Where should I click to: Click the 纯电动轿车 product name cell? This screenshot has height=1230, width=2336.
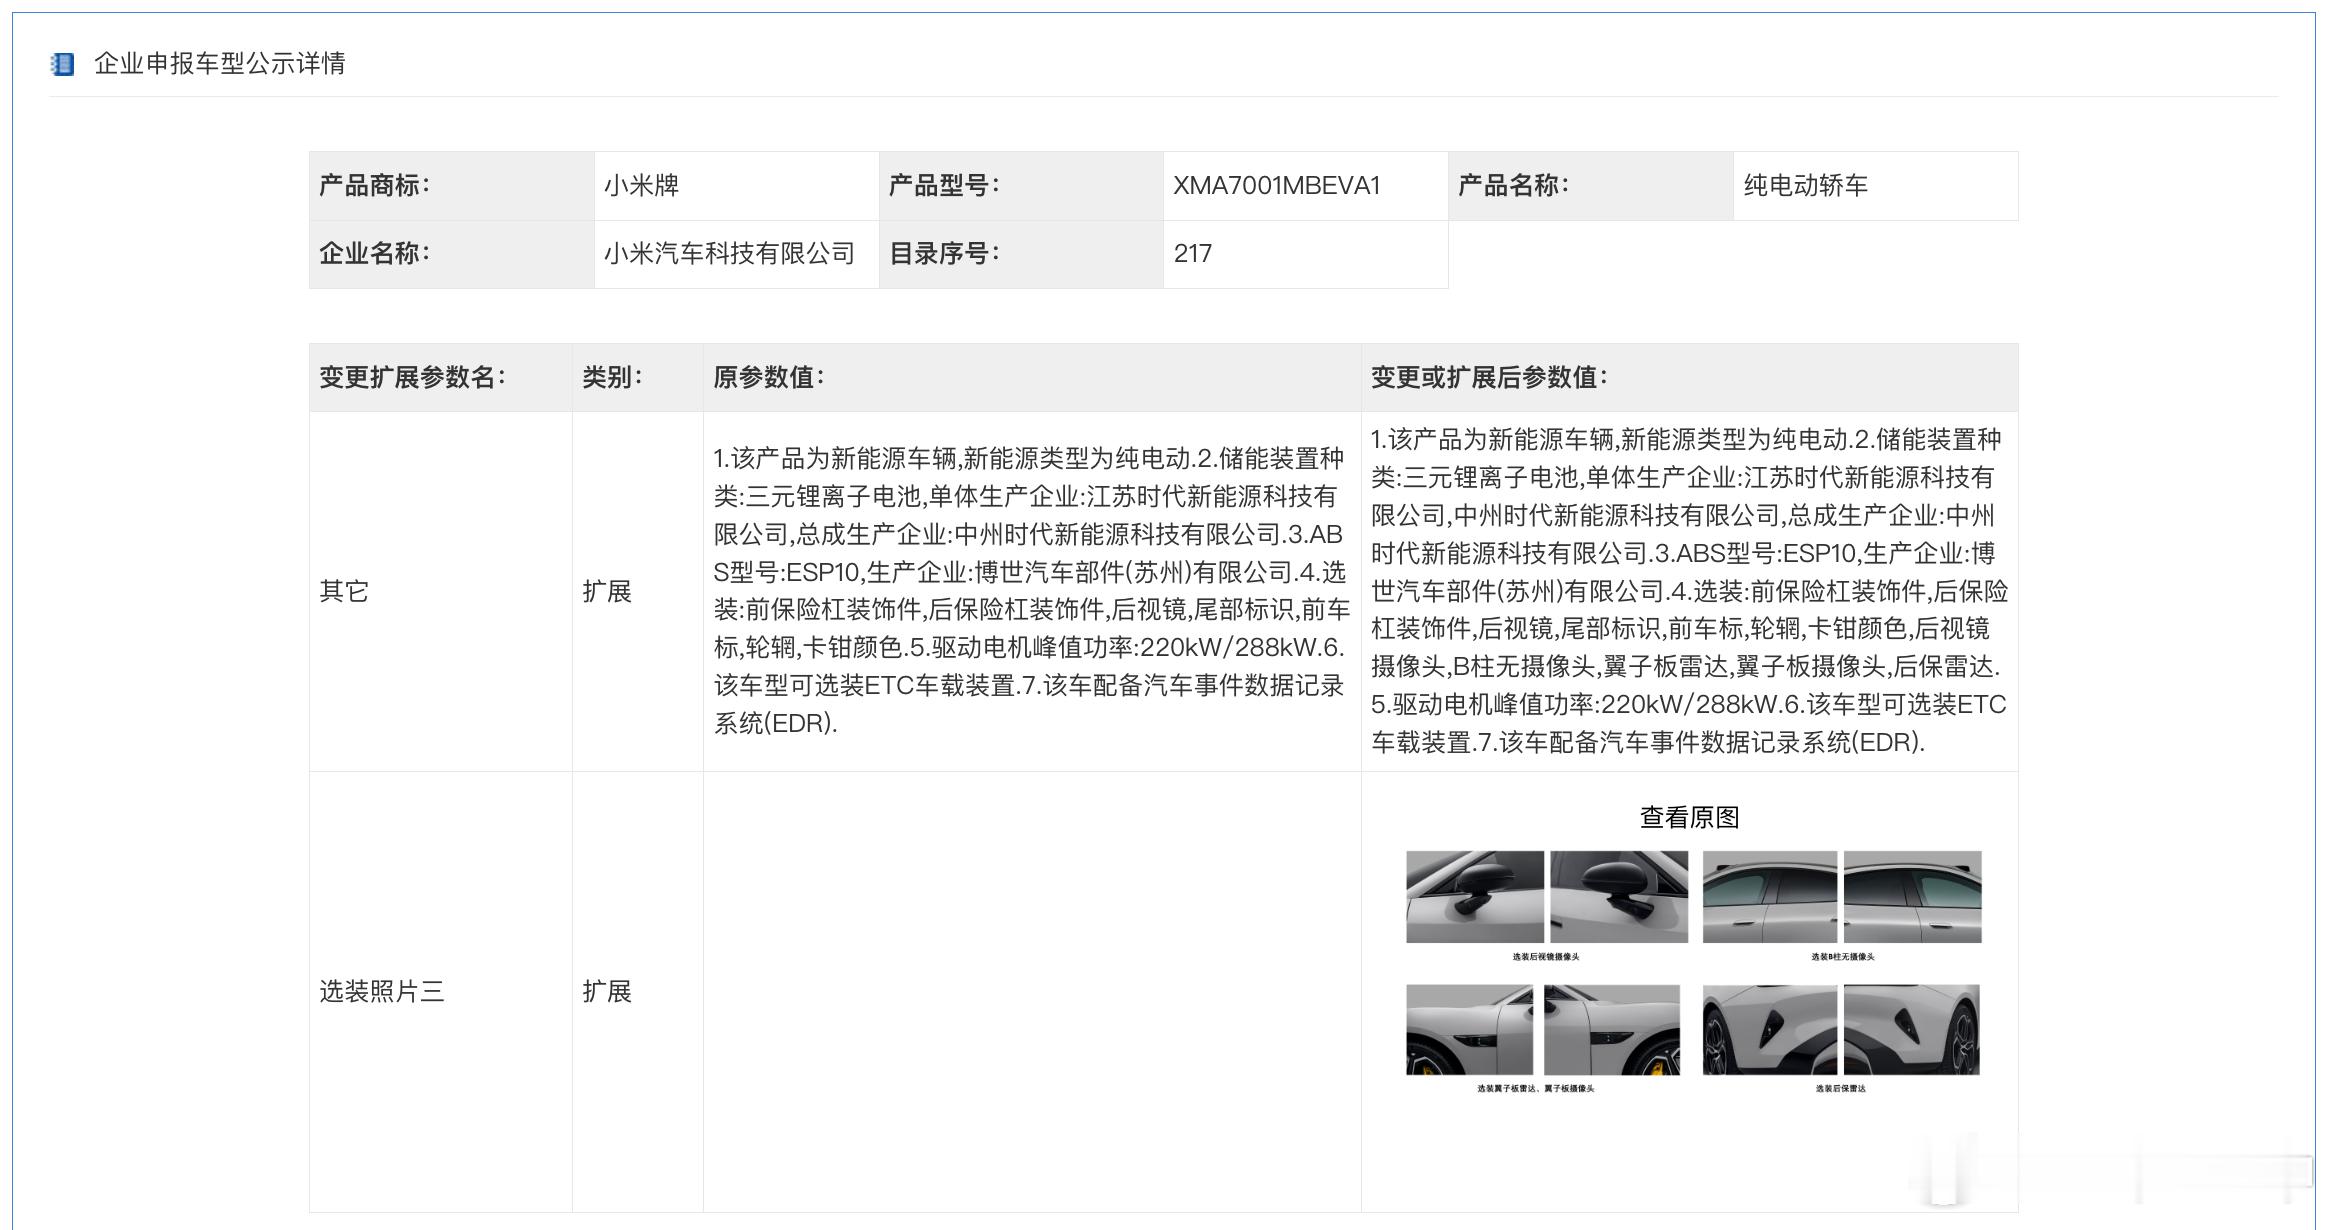[1805, 186]
